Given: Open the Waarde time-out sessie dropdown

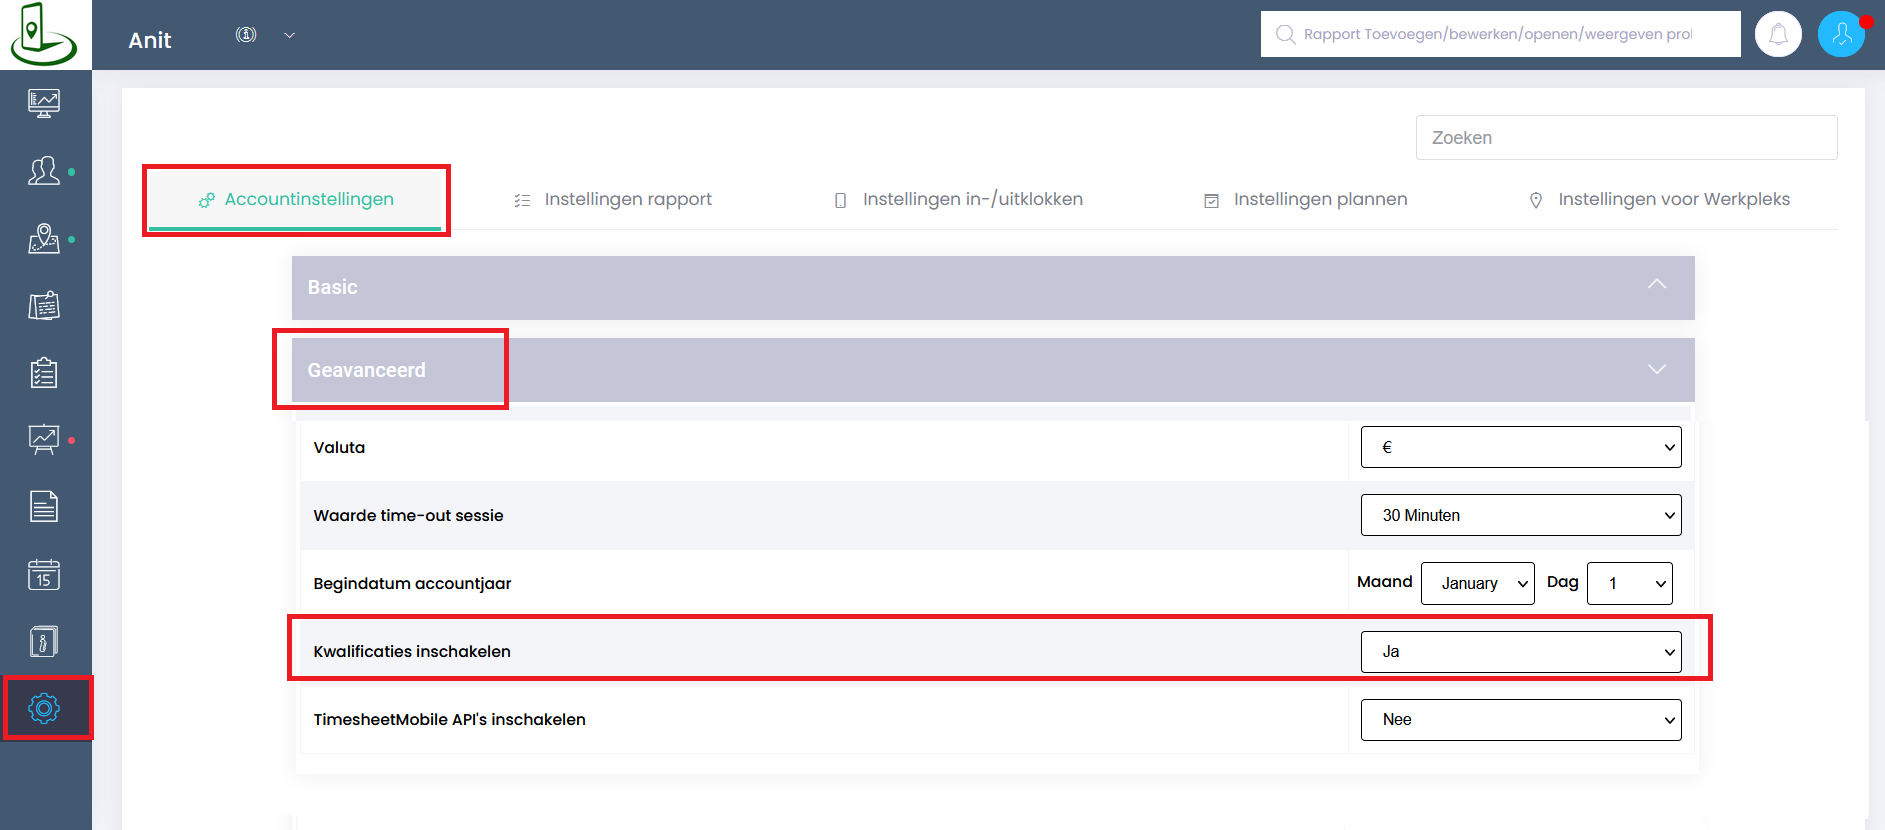Looking at the screenshot, I should (1521, 515).
